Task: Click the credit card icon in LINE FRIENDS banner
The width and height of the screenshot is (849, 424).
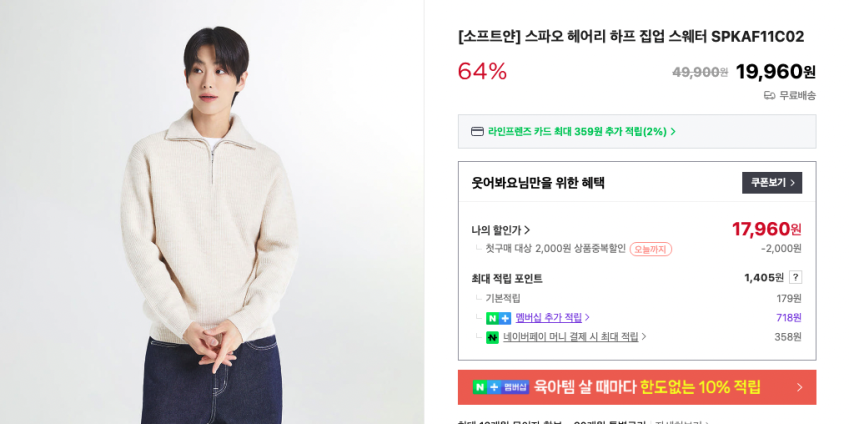Action: click(x=477, y=132)
